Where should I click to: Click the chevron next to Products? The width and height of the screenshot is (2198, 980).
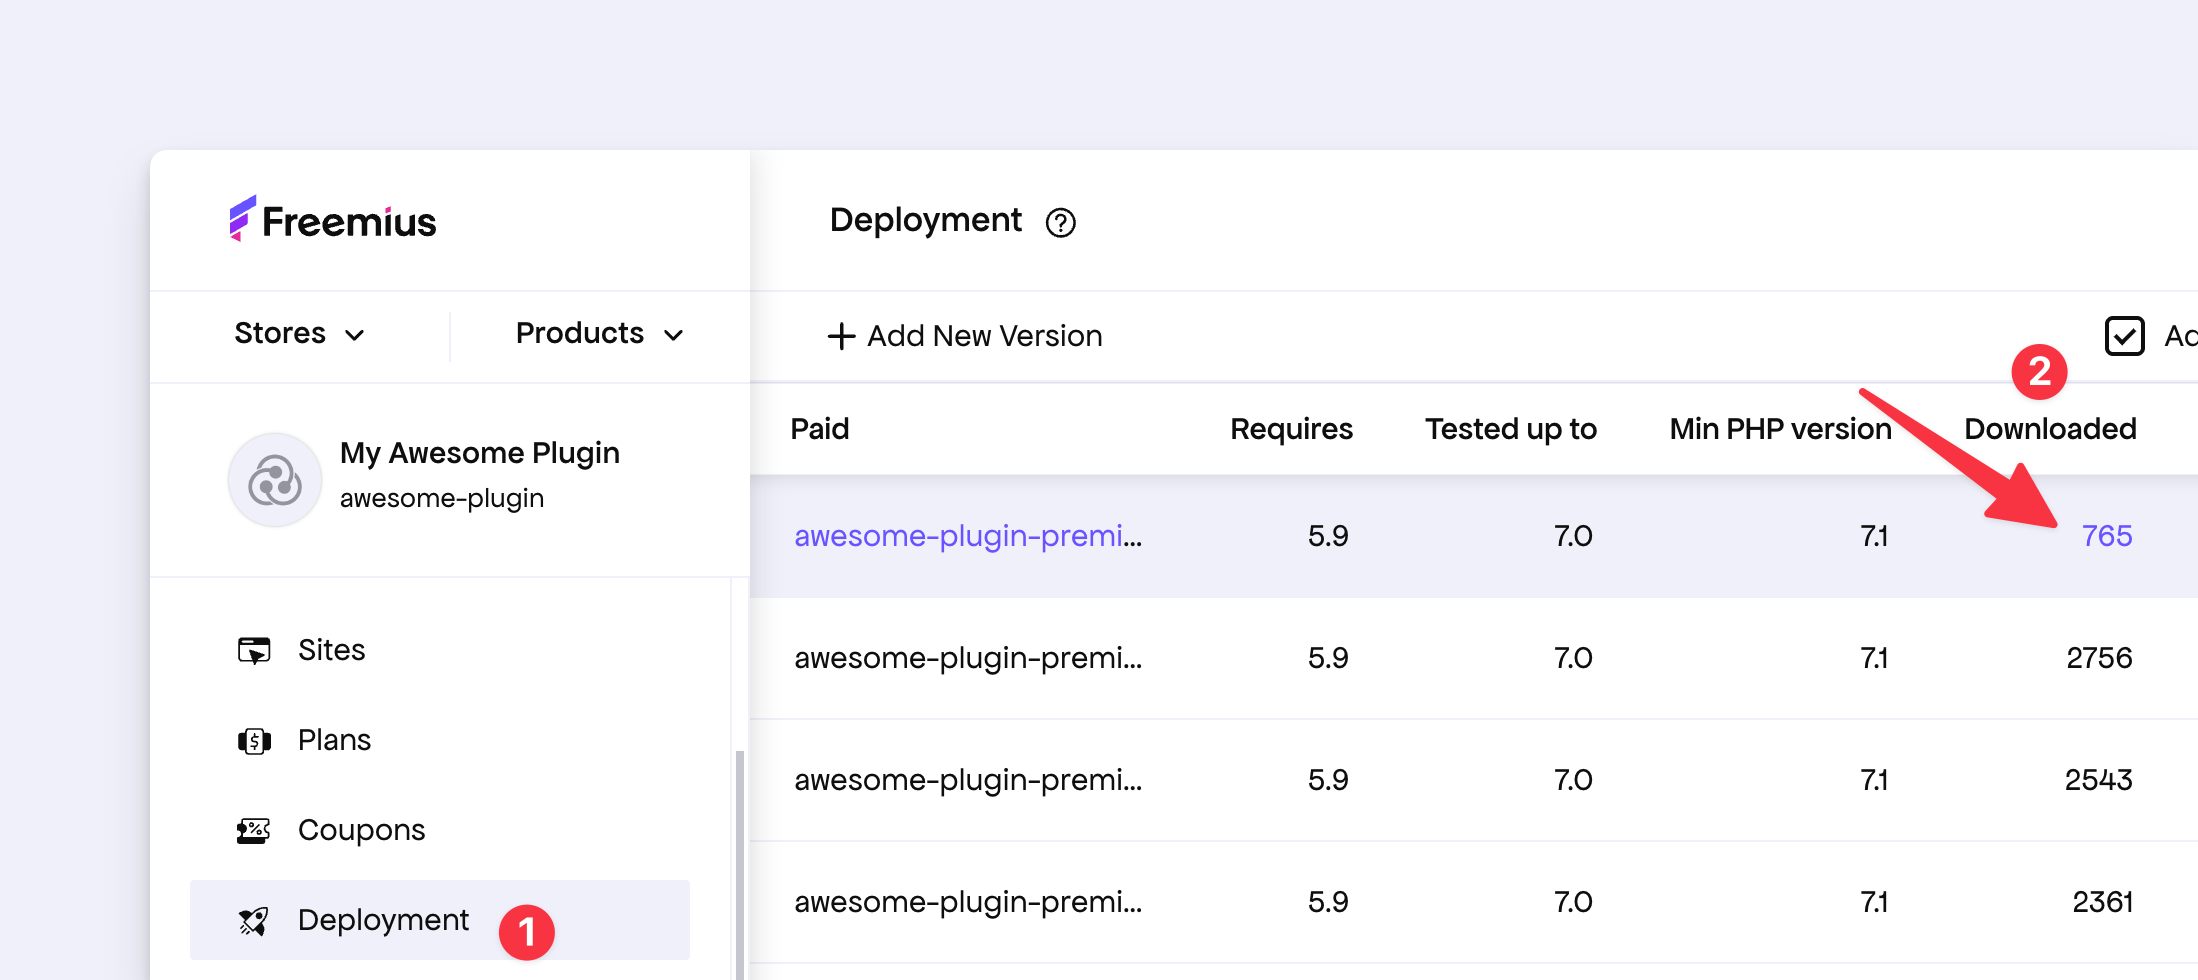674,335
